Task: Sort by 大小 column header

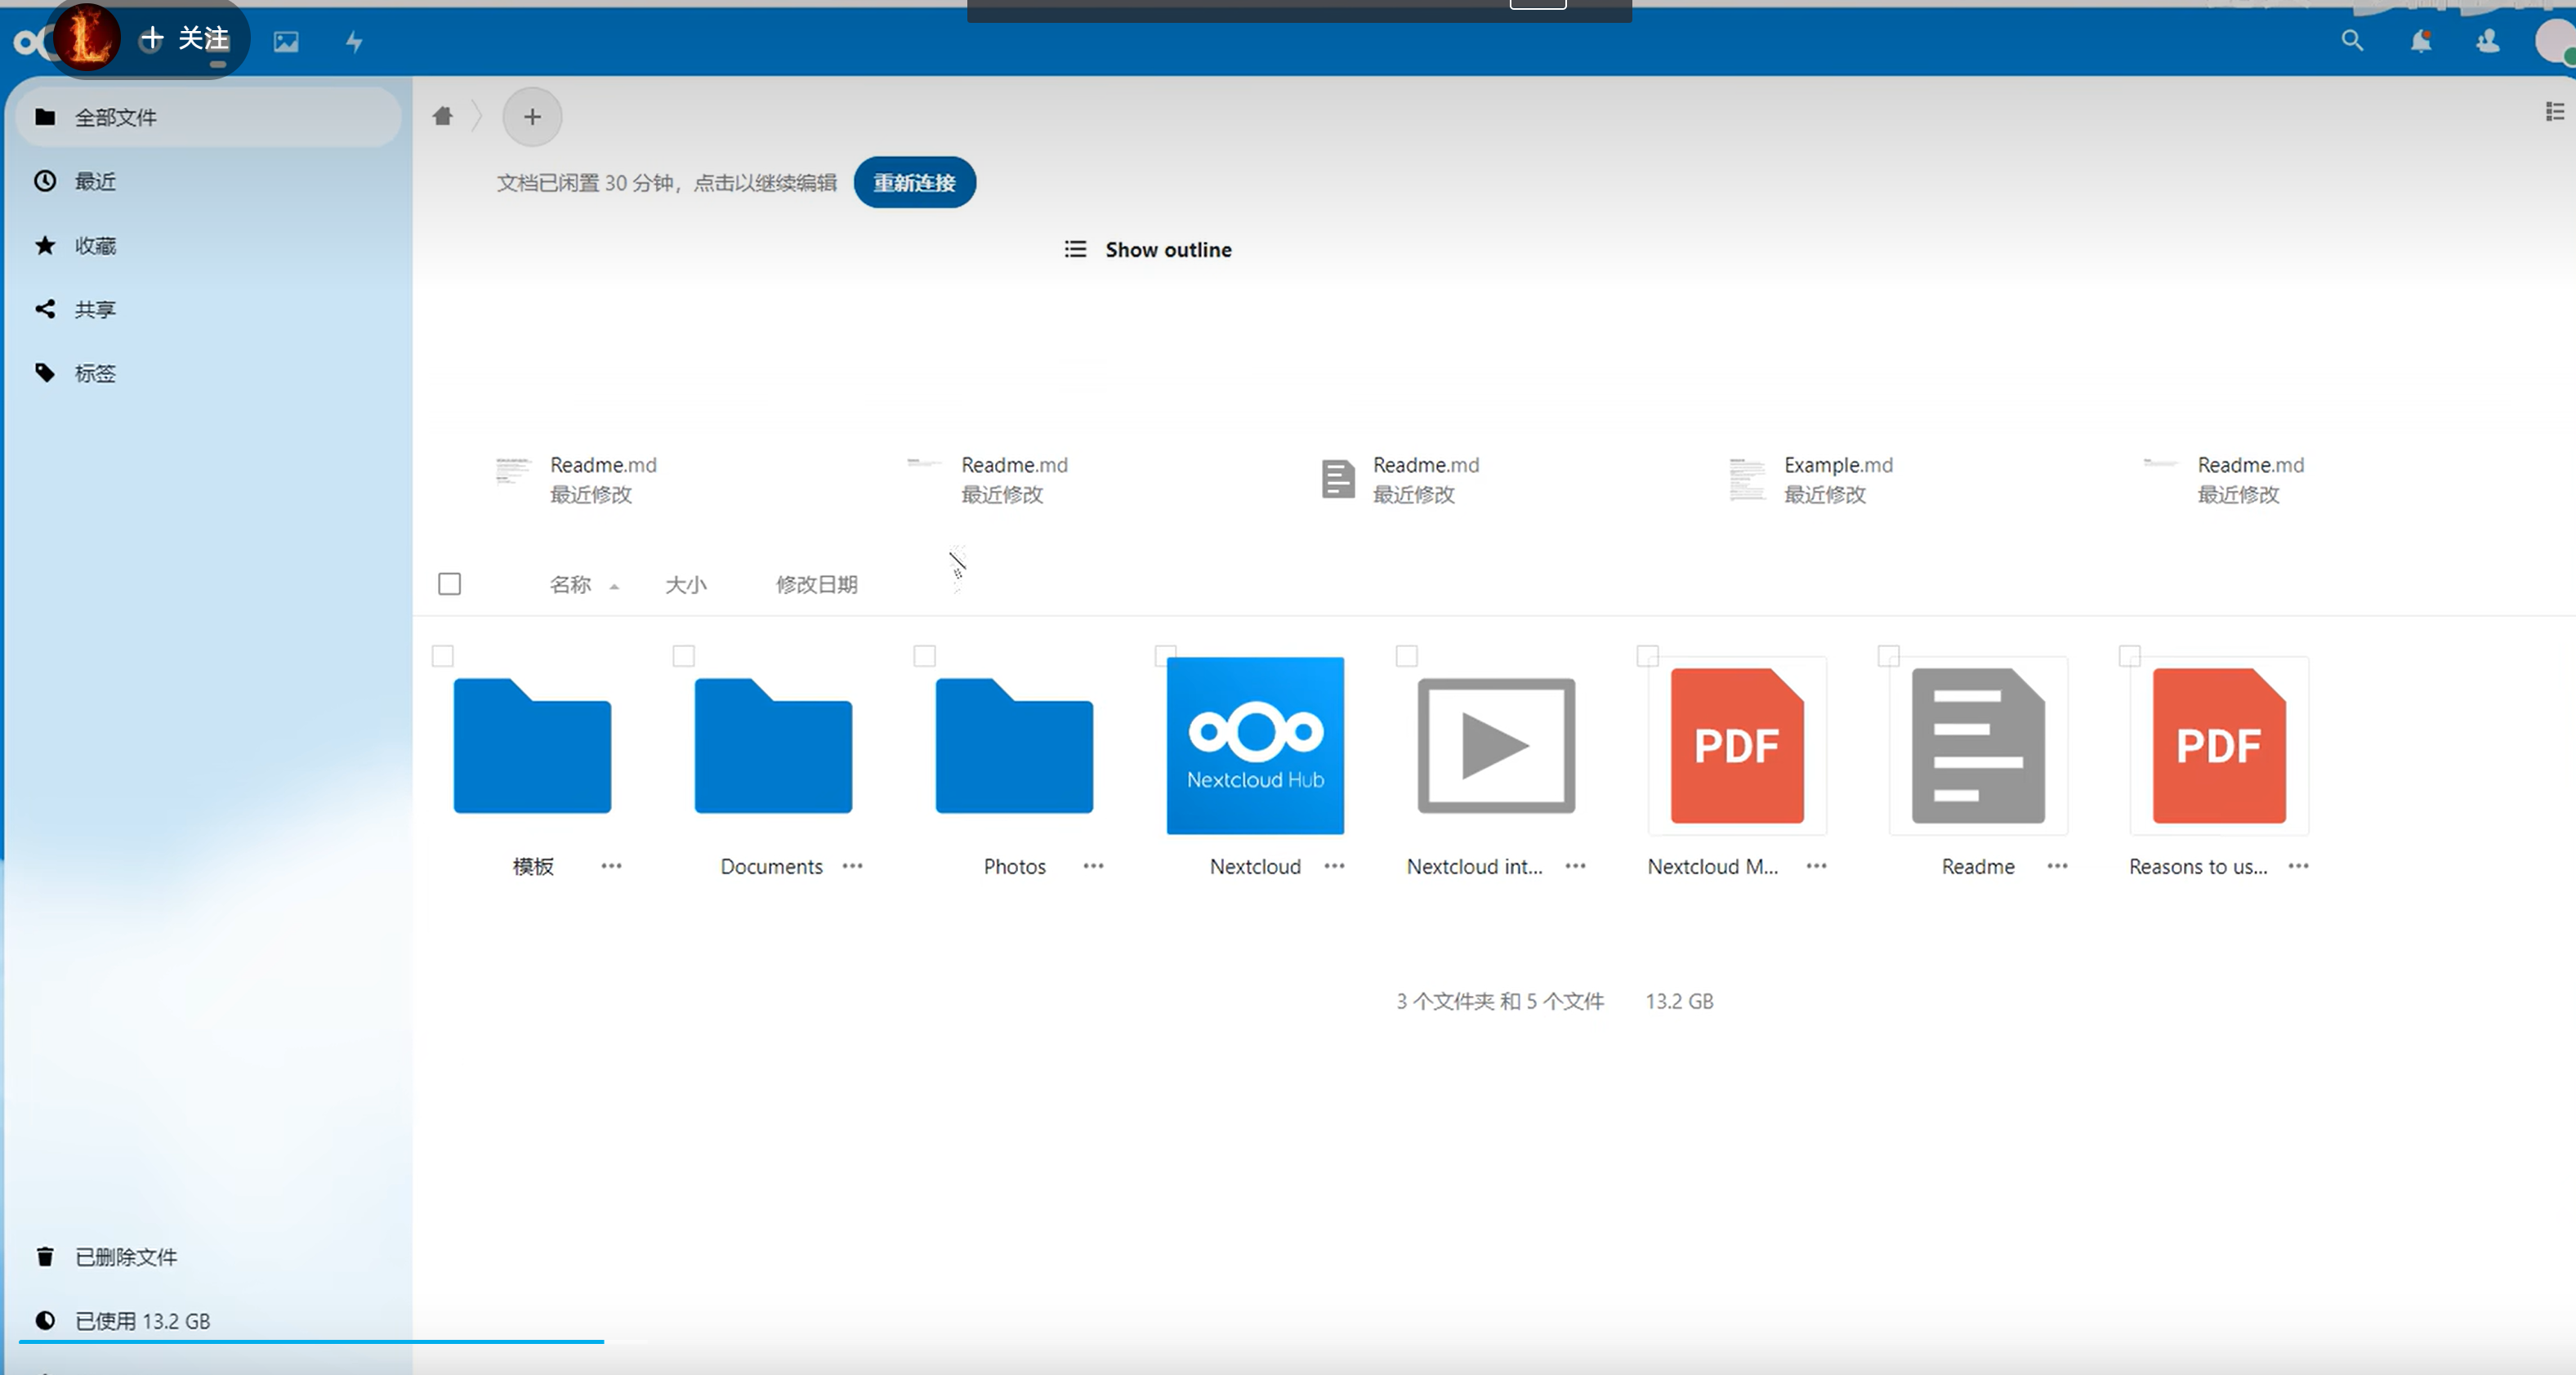Action: pos(686,584)
